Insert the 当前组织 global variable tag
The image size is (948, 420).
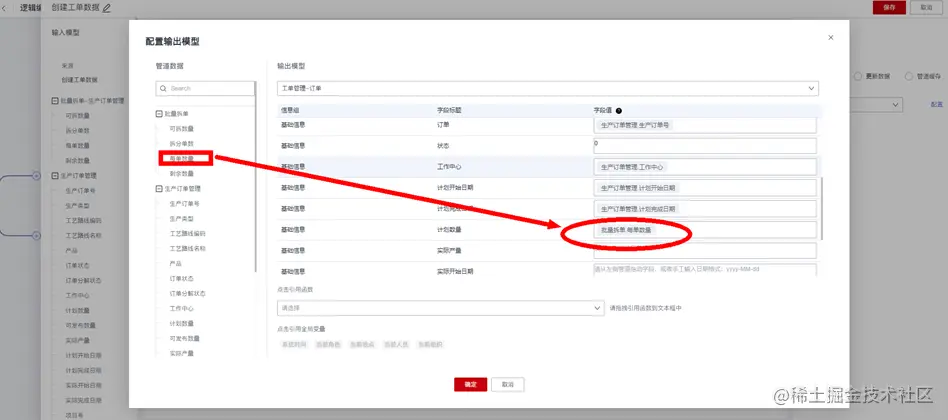pyautogui.click(x=430, y=344)
